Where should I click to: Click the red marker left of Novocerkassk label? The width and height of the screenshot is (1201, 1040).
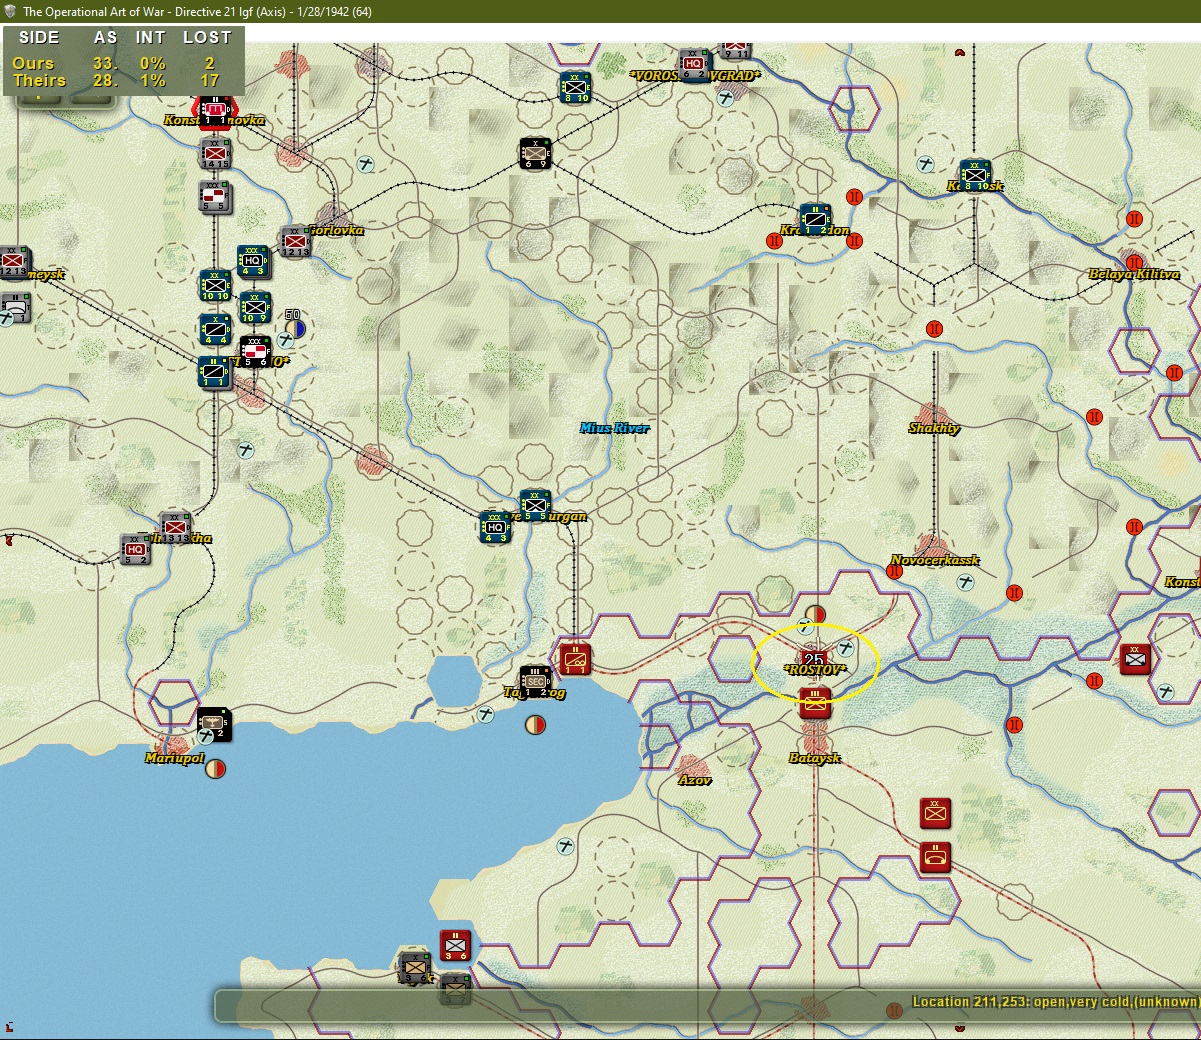click(894, 571)
